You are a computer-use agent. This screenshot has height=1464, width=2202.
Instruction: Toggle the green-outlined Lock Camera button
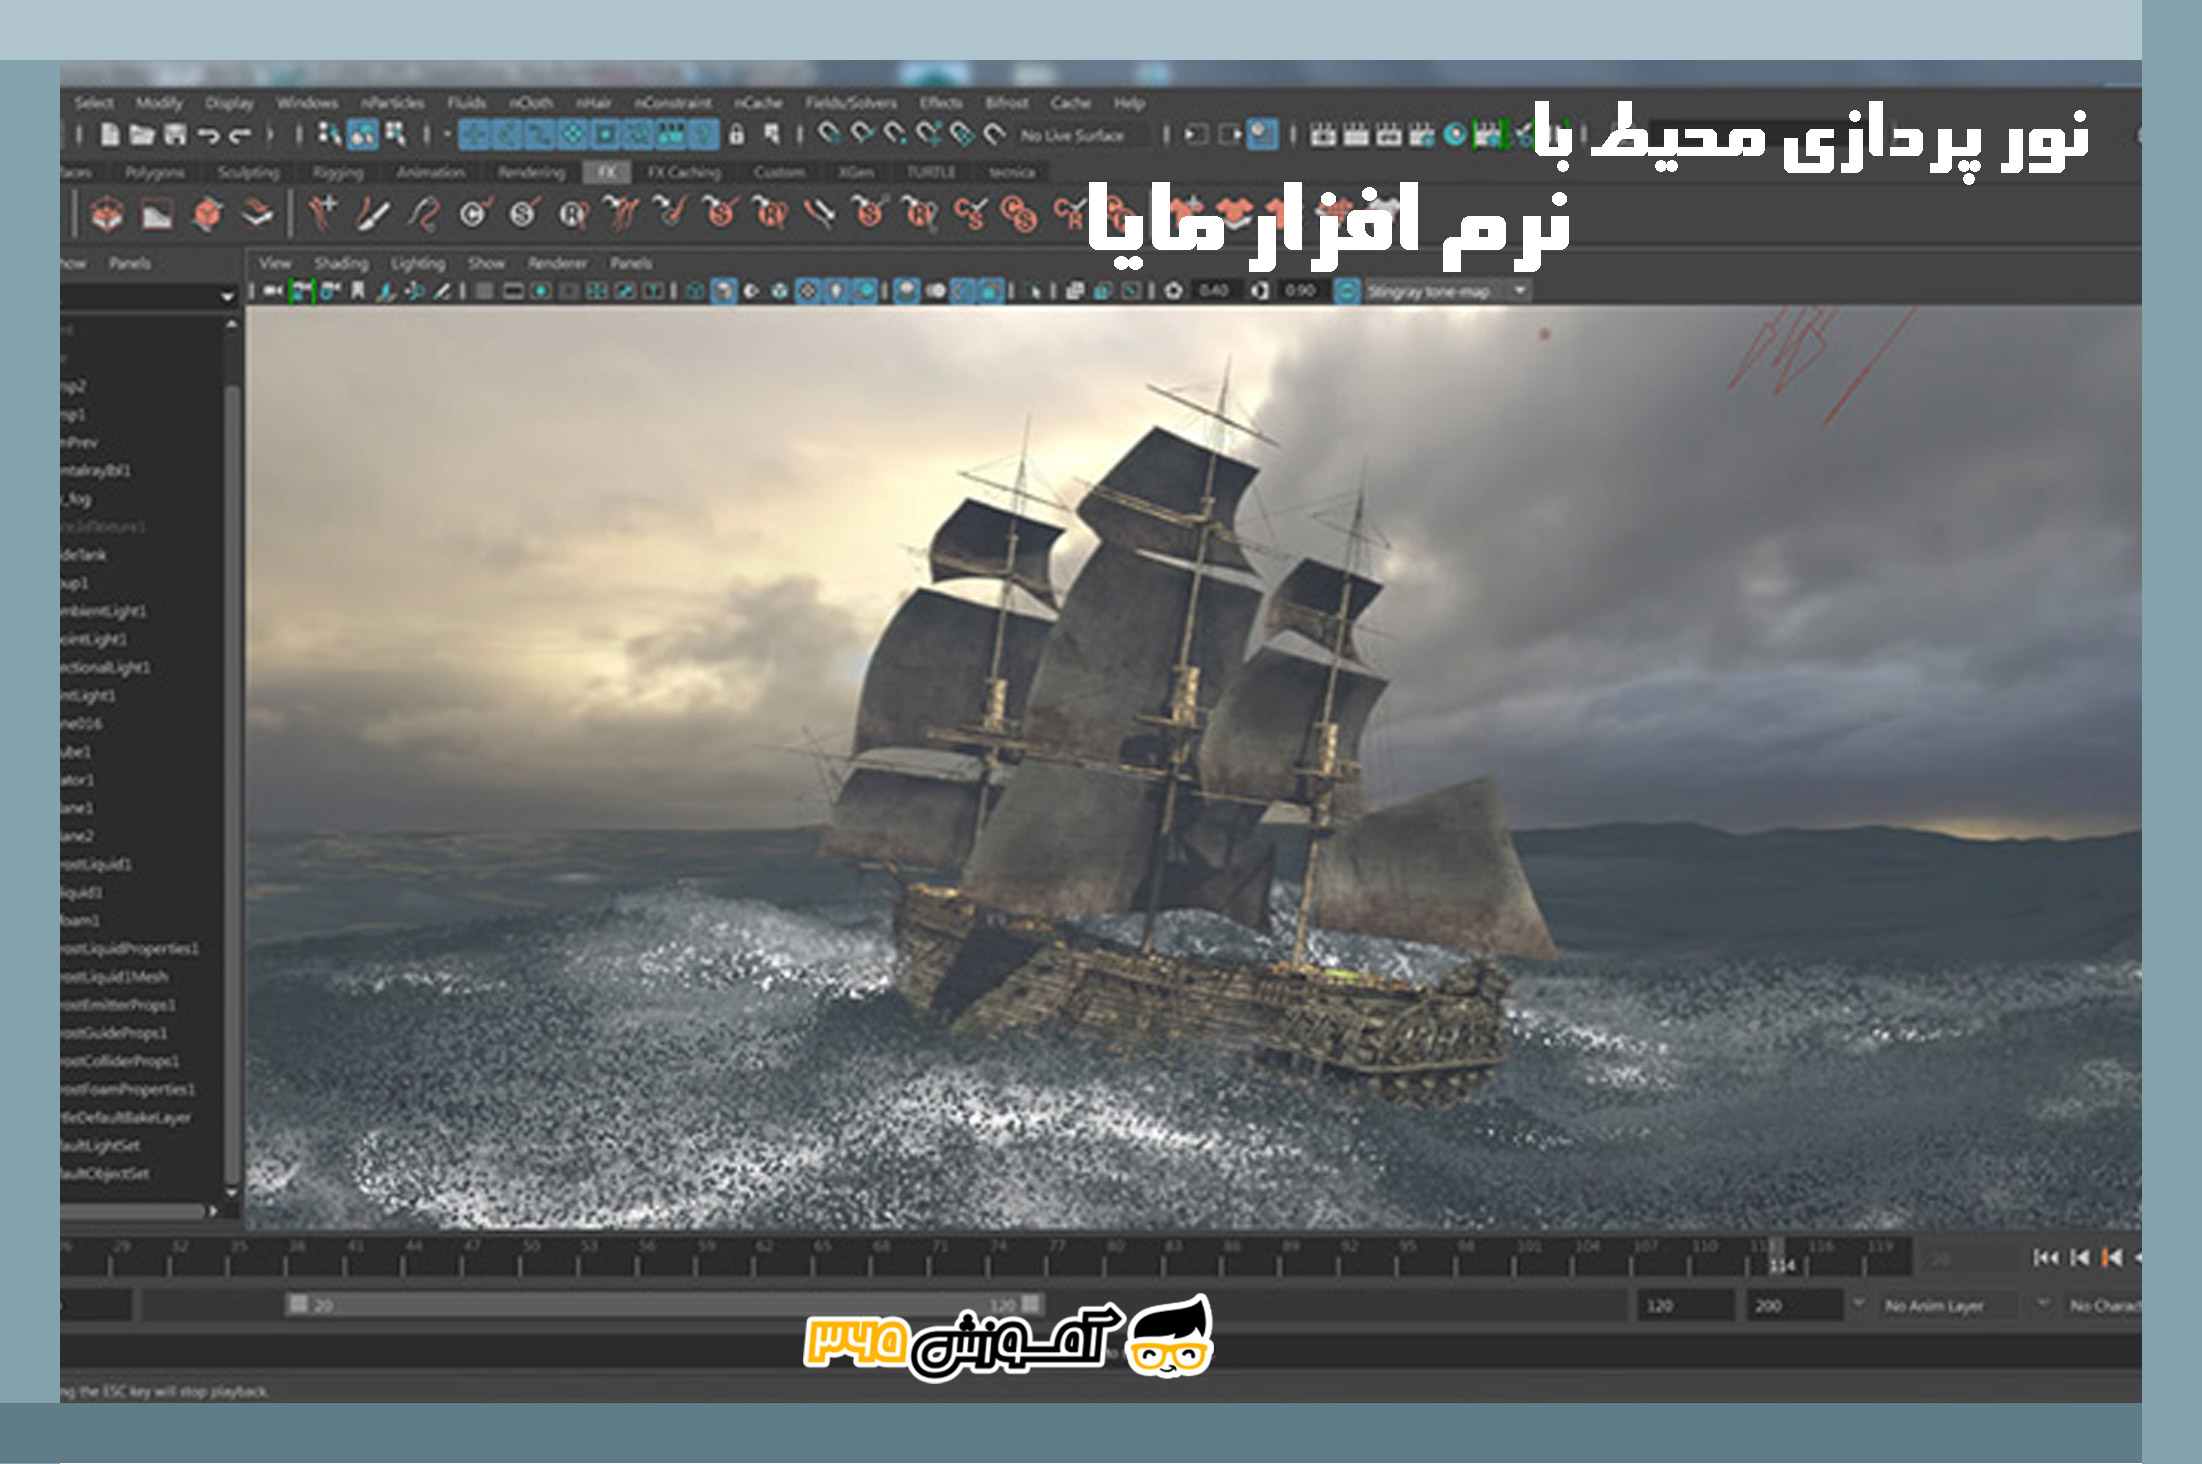(301, 291)
